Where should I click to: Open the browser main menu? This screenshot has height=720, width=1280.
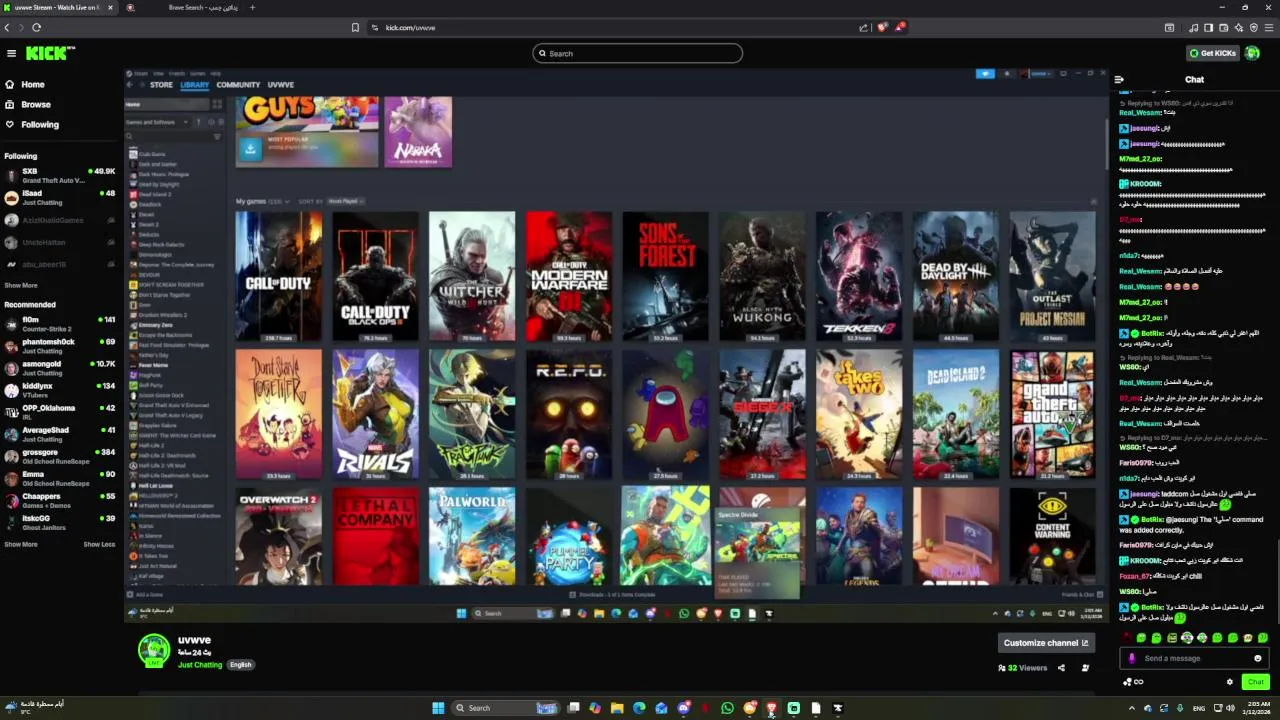click(1269, 28)
